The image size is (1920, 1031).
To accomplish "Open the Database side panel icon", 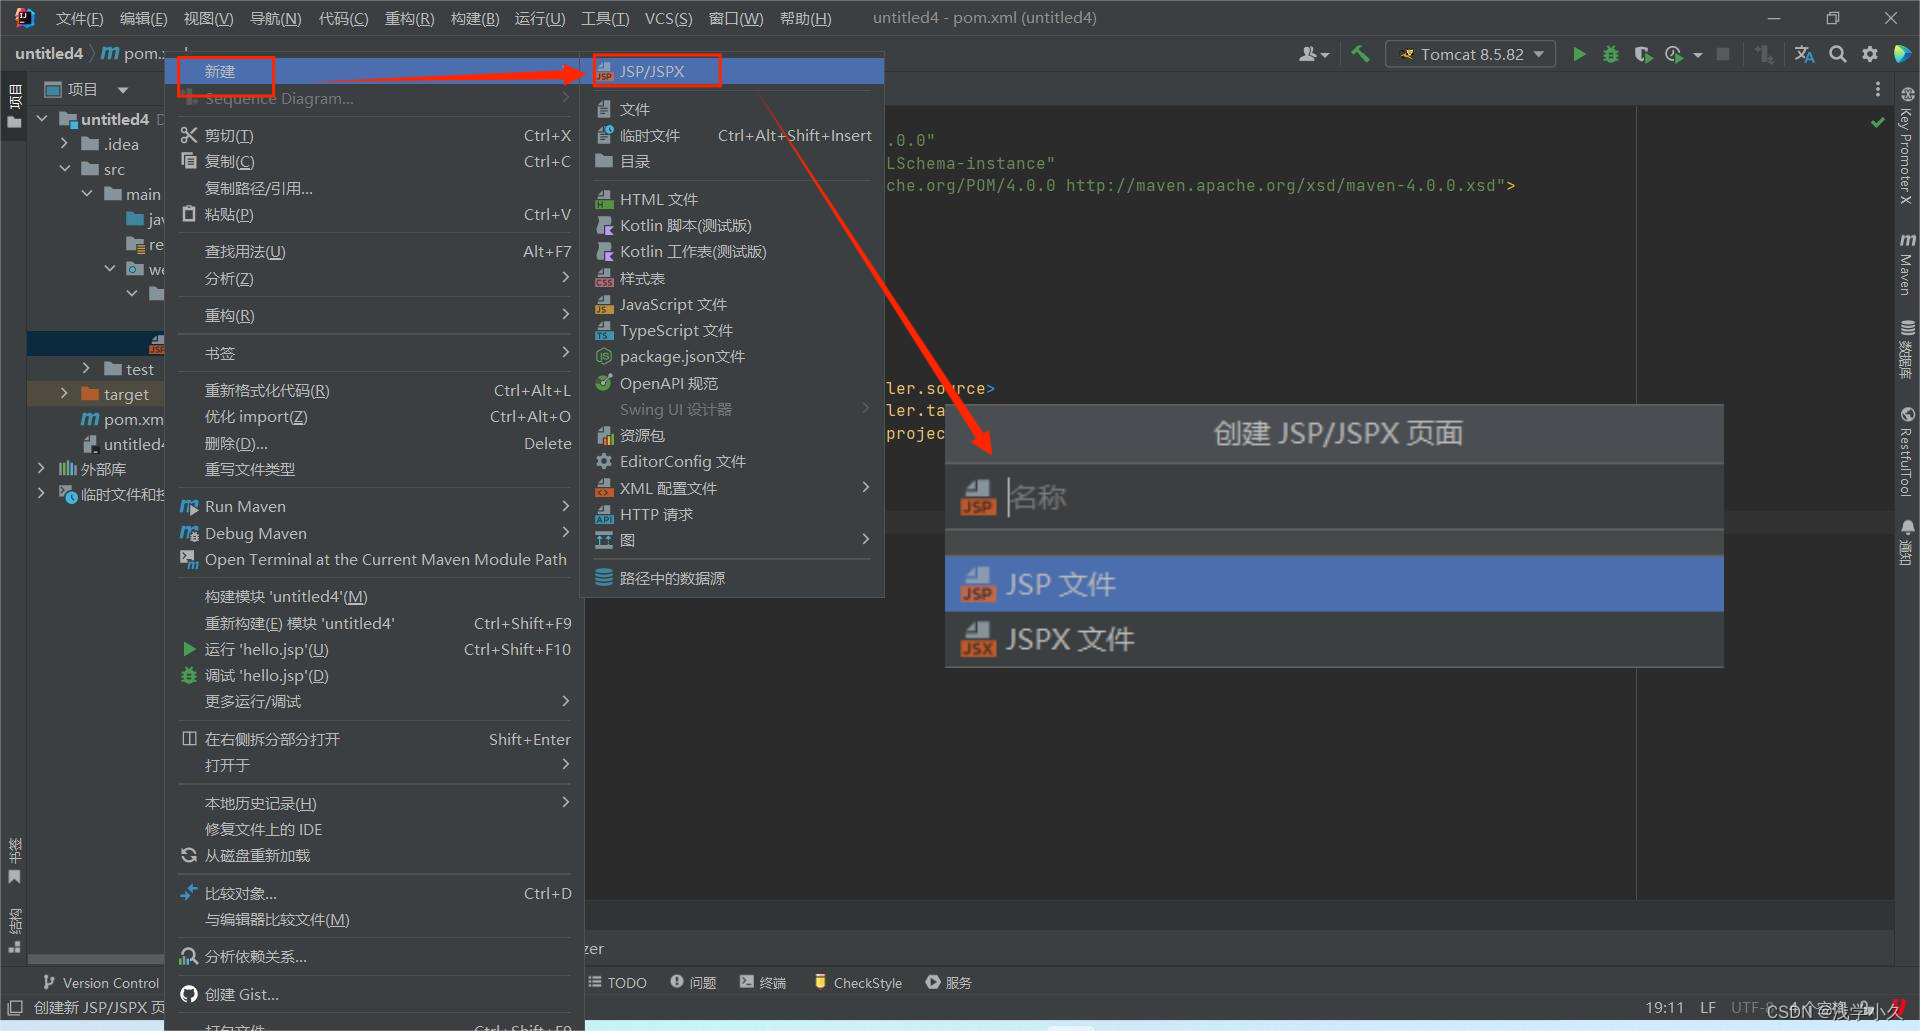I will (1907, 349).
